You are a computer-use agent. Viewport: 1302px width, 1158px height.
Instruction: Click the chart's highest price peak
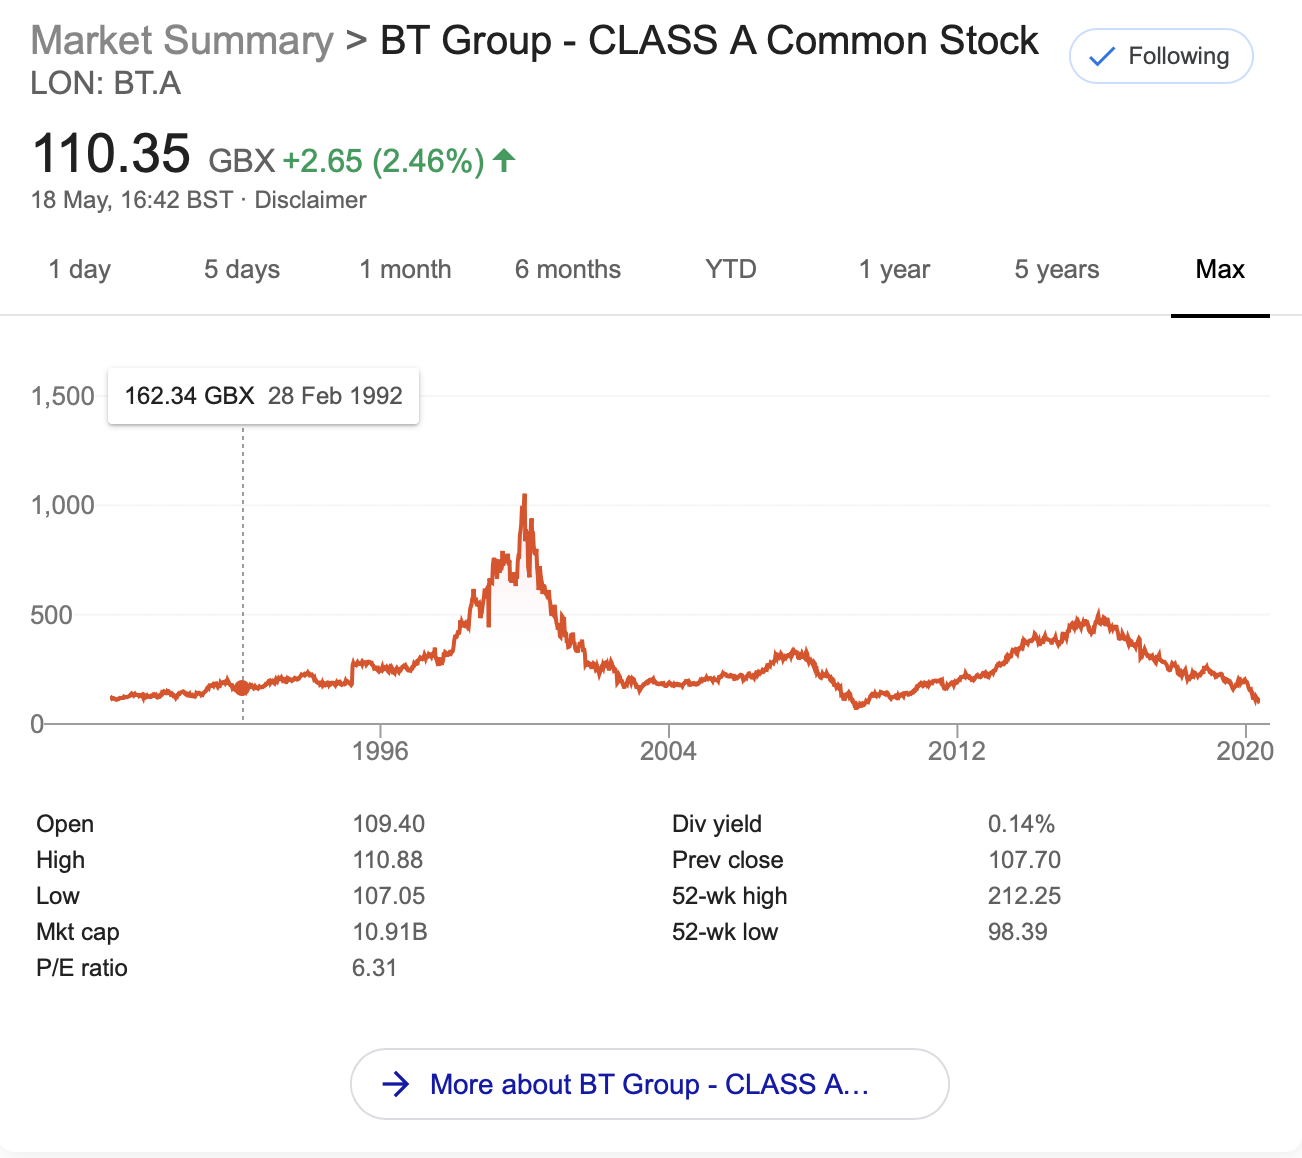[x=525, y=497]
